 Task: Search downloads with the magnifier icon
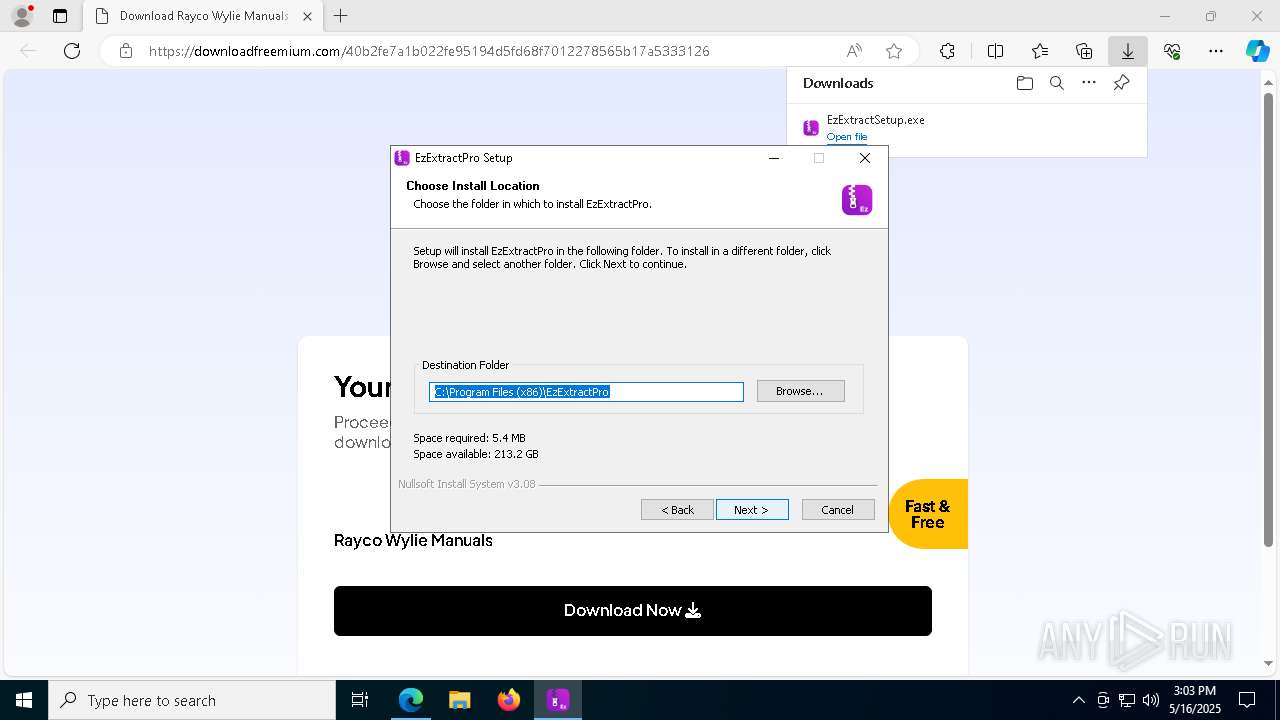click(1056, 83)
